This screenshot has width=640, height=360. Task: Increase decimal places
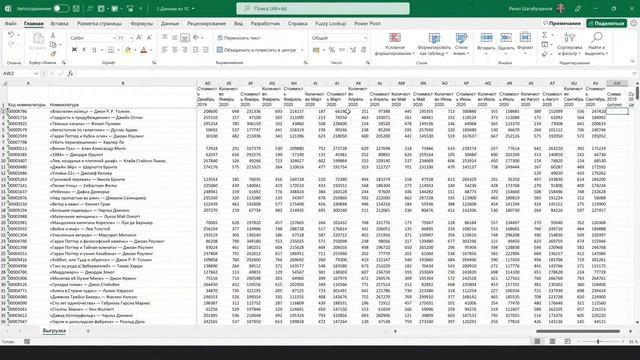(353, 50)
